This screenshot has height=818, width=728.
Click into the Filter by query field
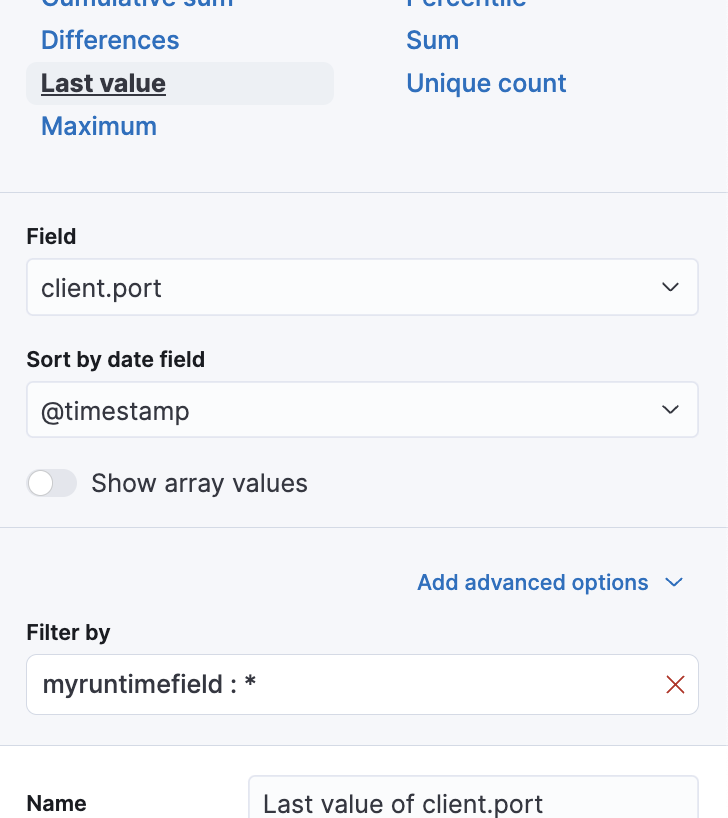click(x=340, y=685)
